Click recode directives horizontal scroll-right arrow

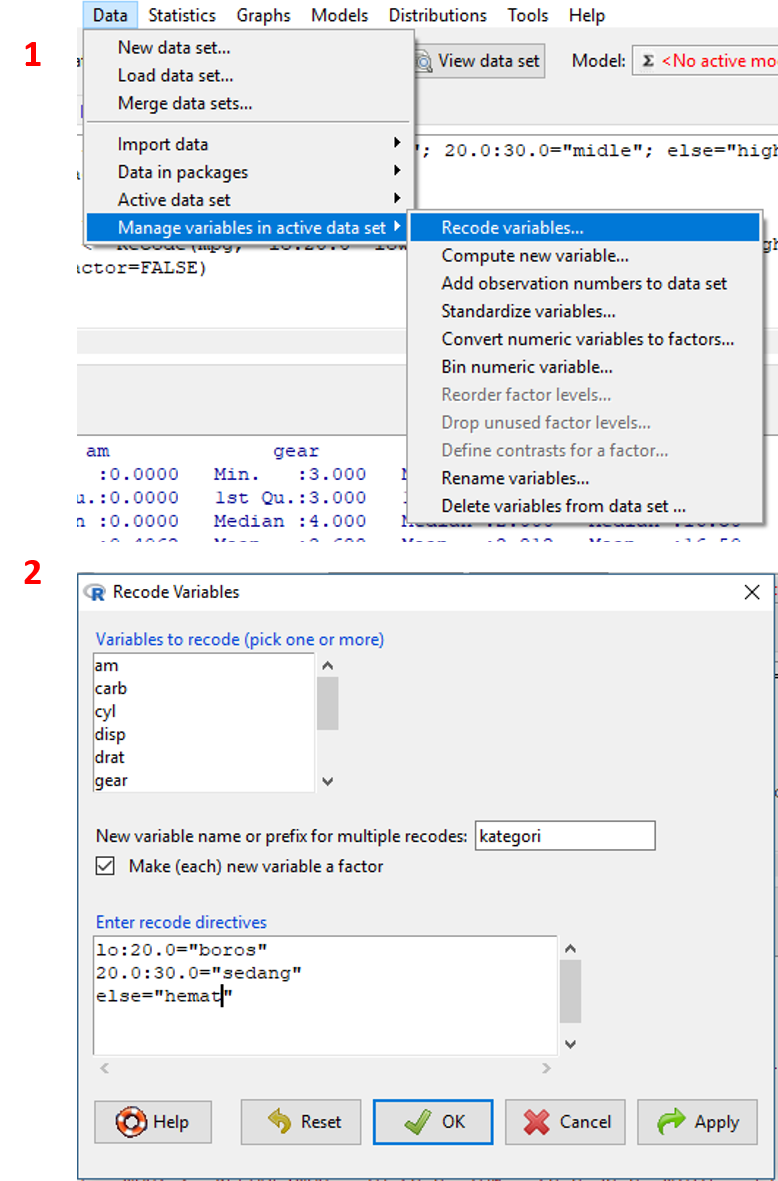click(x=546, y=1068)
